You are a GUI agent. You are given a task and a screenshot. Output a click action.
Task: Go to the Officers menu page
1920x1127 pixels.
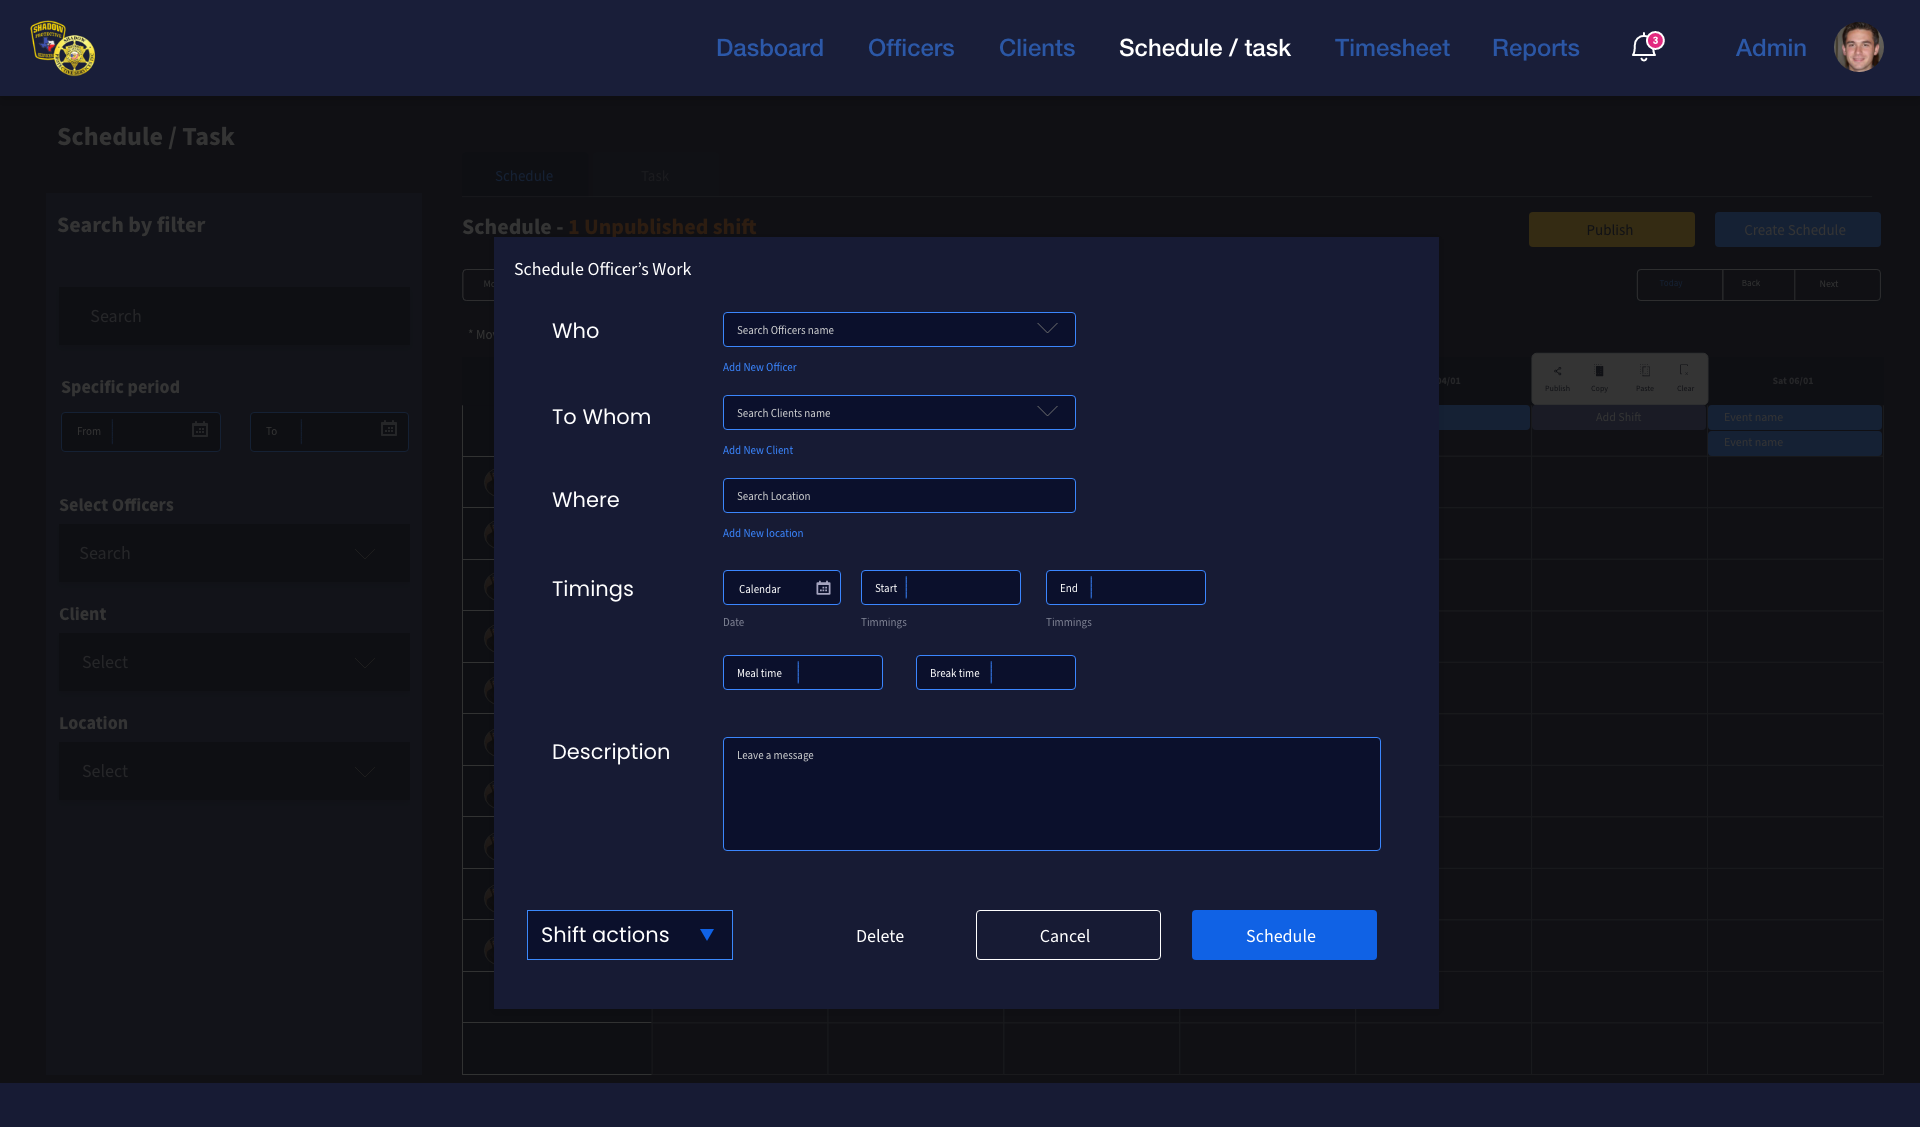pyautogui.click(x=910, y=48)
